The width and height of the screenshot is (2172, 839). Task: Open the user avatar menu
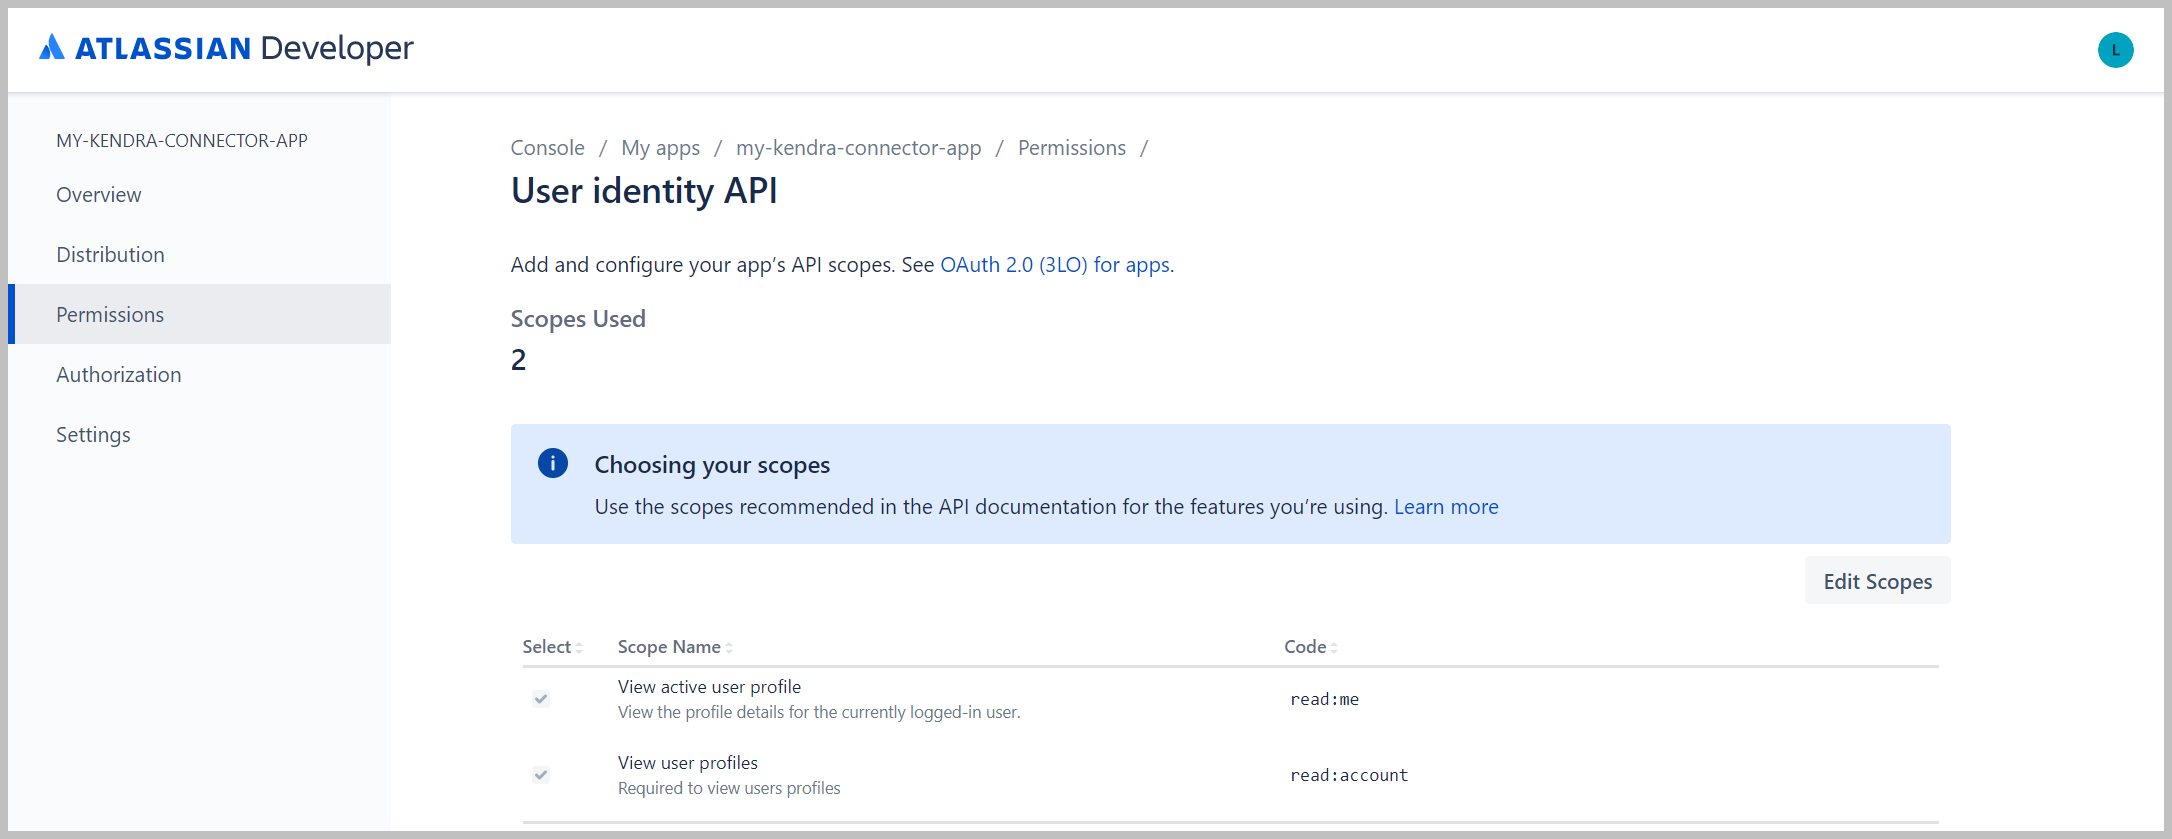tap(2115, 50)
